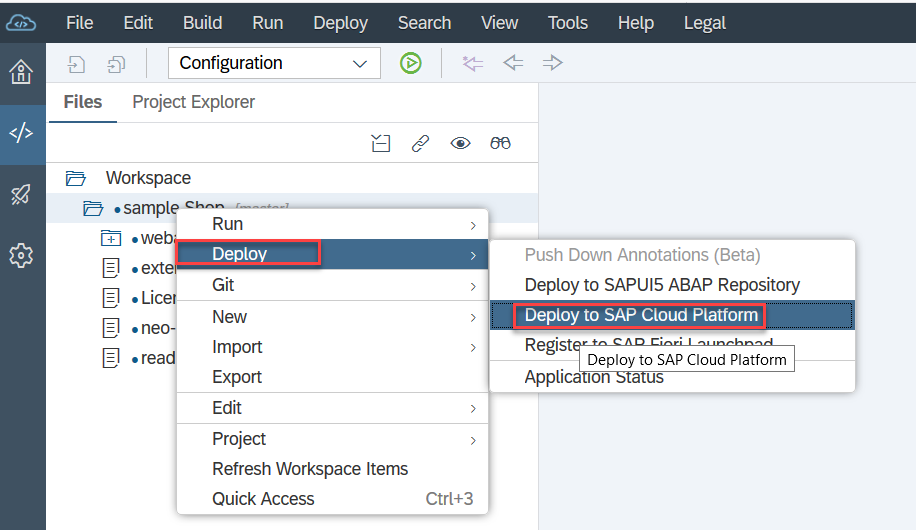The width and height of the screenshot is (916, 530).
Task: Run the application with green play button
Action: [411, 63]
